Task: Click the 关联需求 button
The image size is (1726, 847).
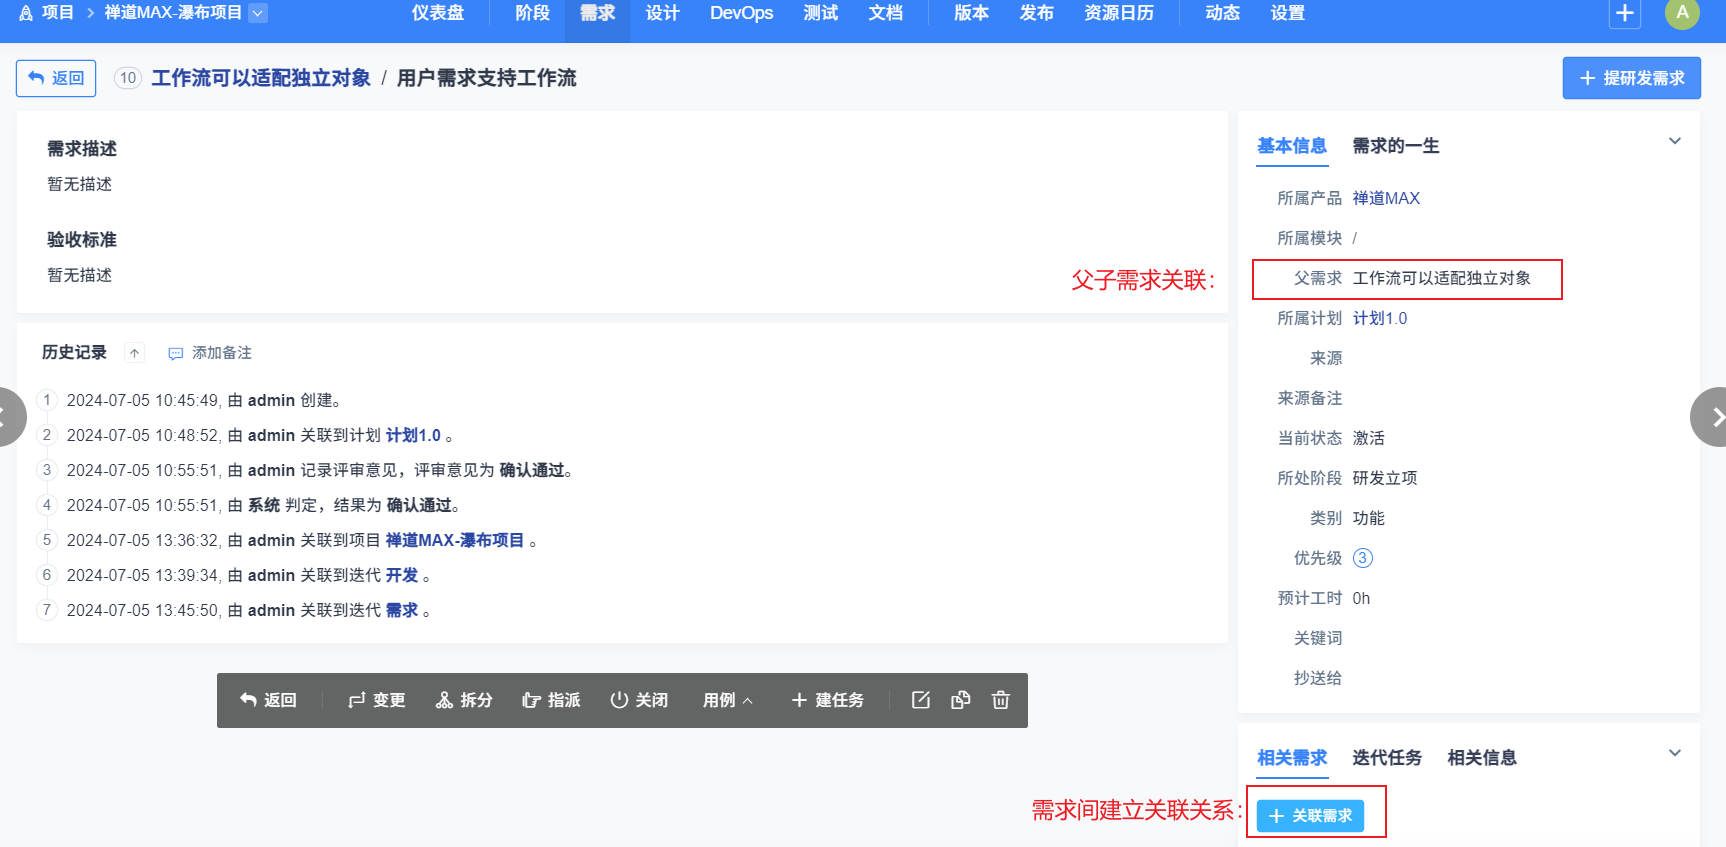Action: pos(1310,816)
